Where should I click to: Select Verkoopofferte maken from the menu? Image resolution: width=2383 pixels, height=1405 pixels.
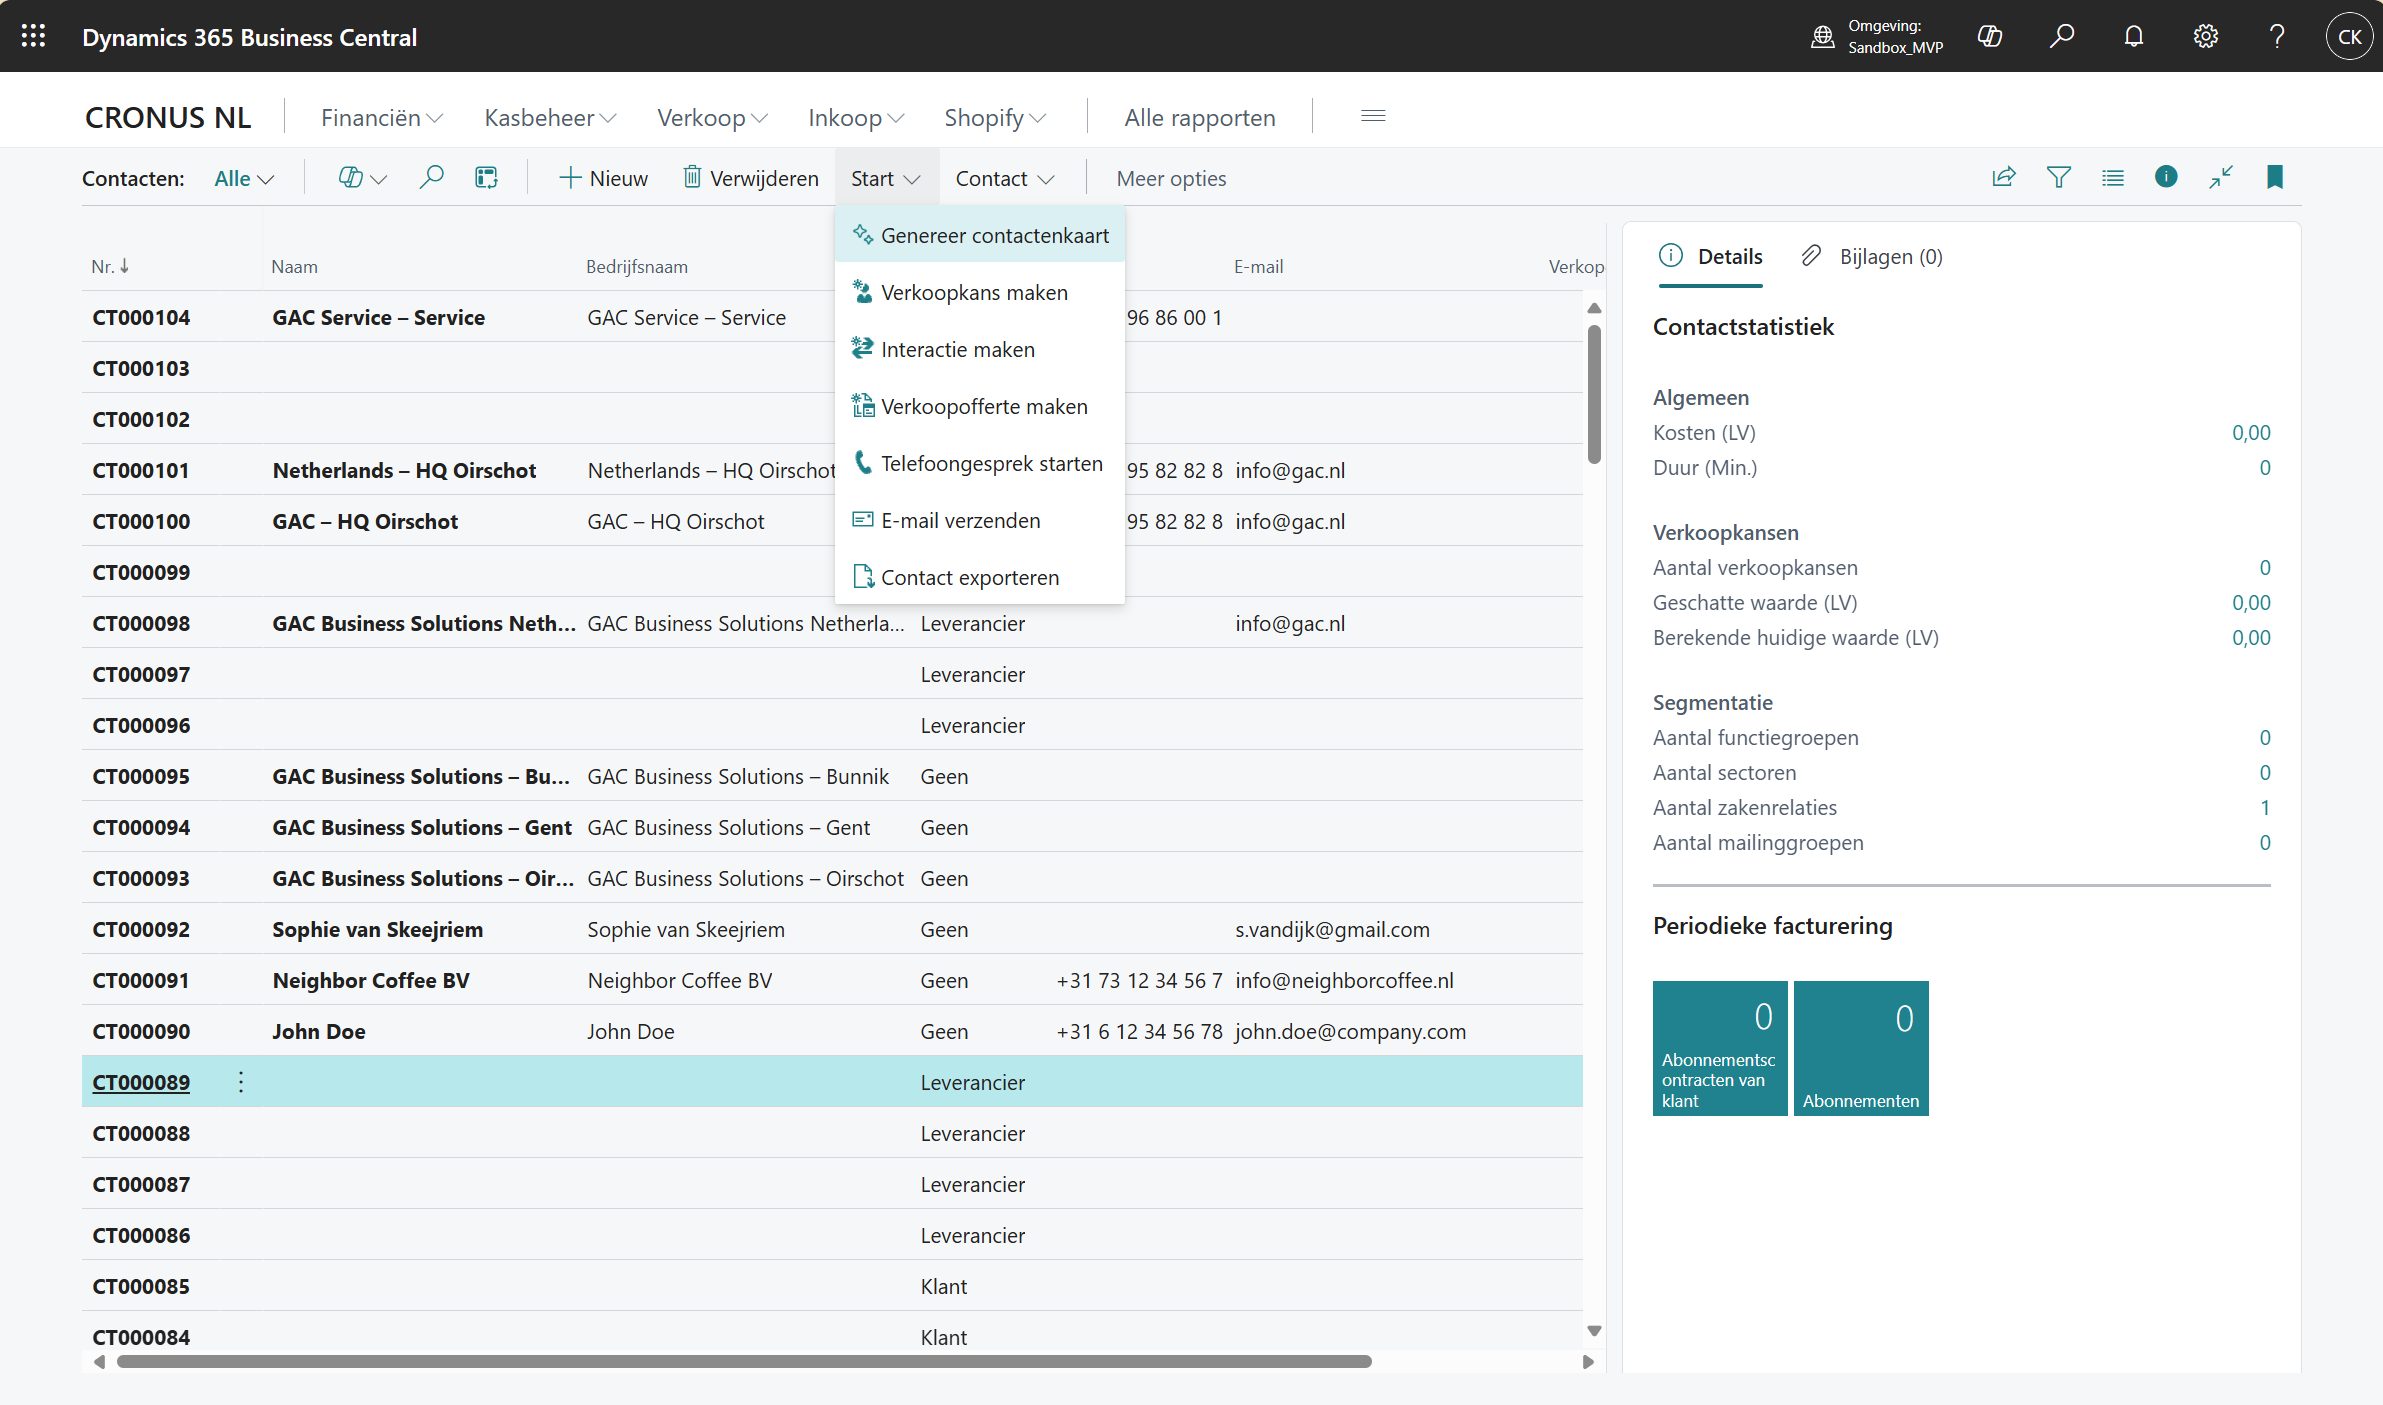click(983, 407)
